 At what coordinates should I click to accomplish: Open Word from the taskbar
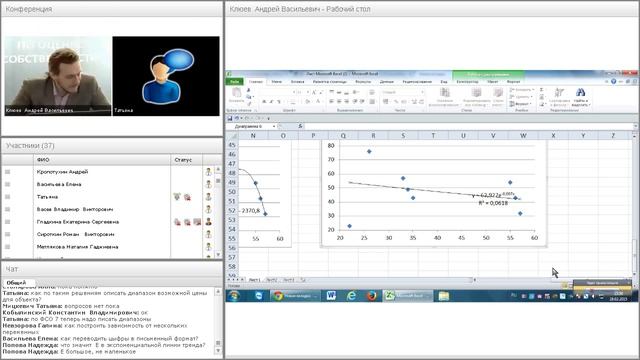point(331,296)
